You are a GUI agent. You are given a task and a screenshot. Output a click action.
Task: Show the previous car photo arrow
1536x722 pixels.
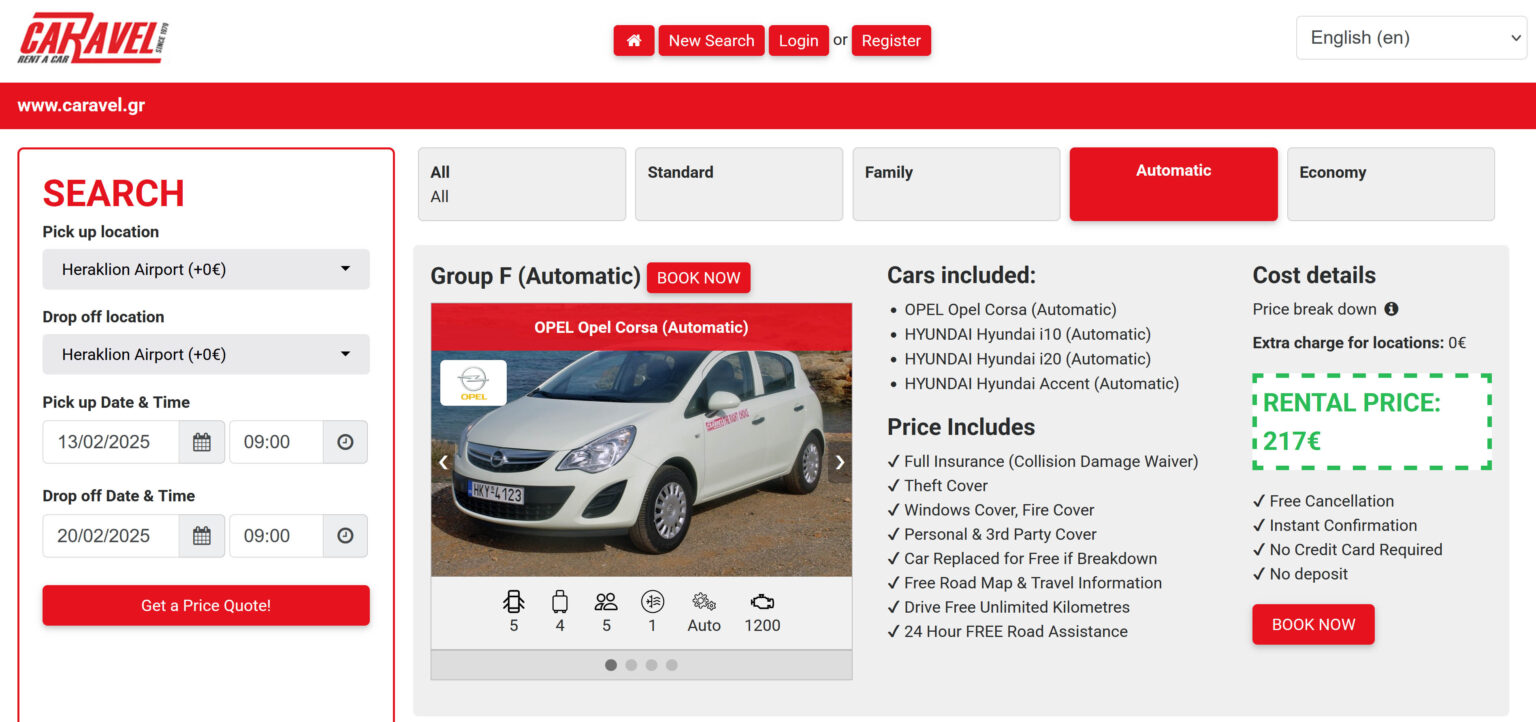(444, 462)
